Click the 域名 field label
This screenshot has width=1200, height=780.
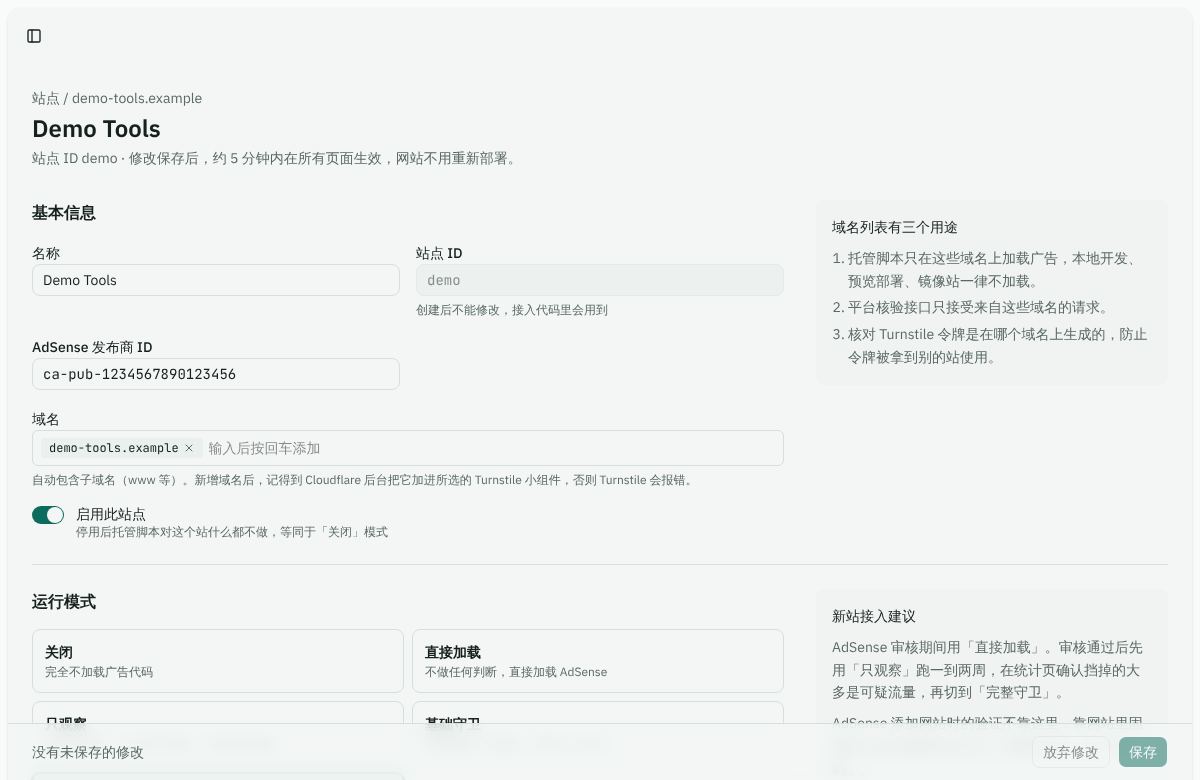(x=46, y=419)
